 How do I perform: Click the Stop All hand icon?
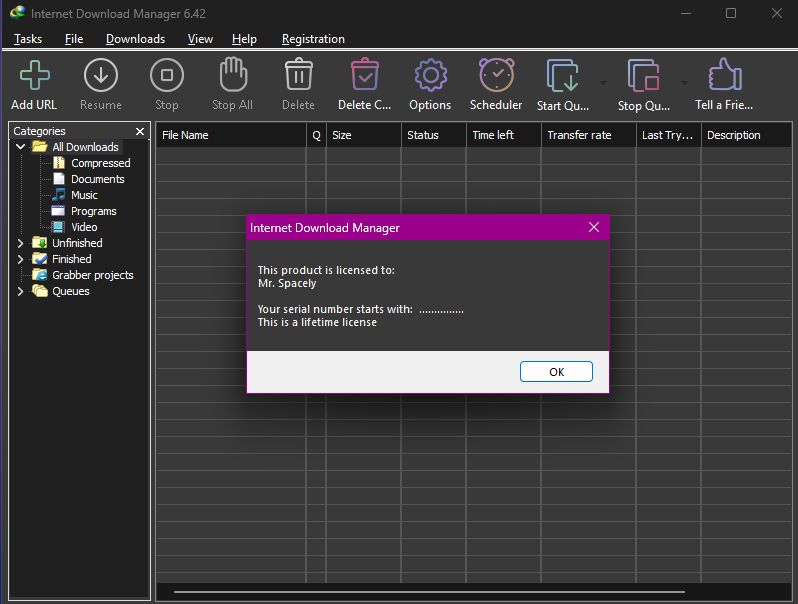pos(233,74)
